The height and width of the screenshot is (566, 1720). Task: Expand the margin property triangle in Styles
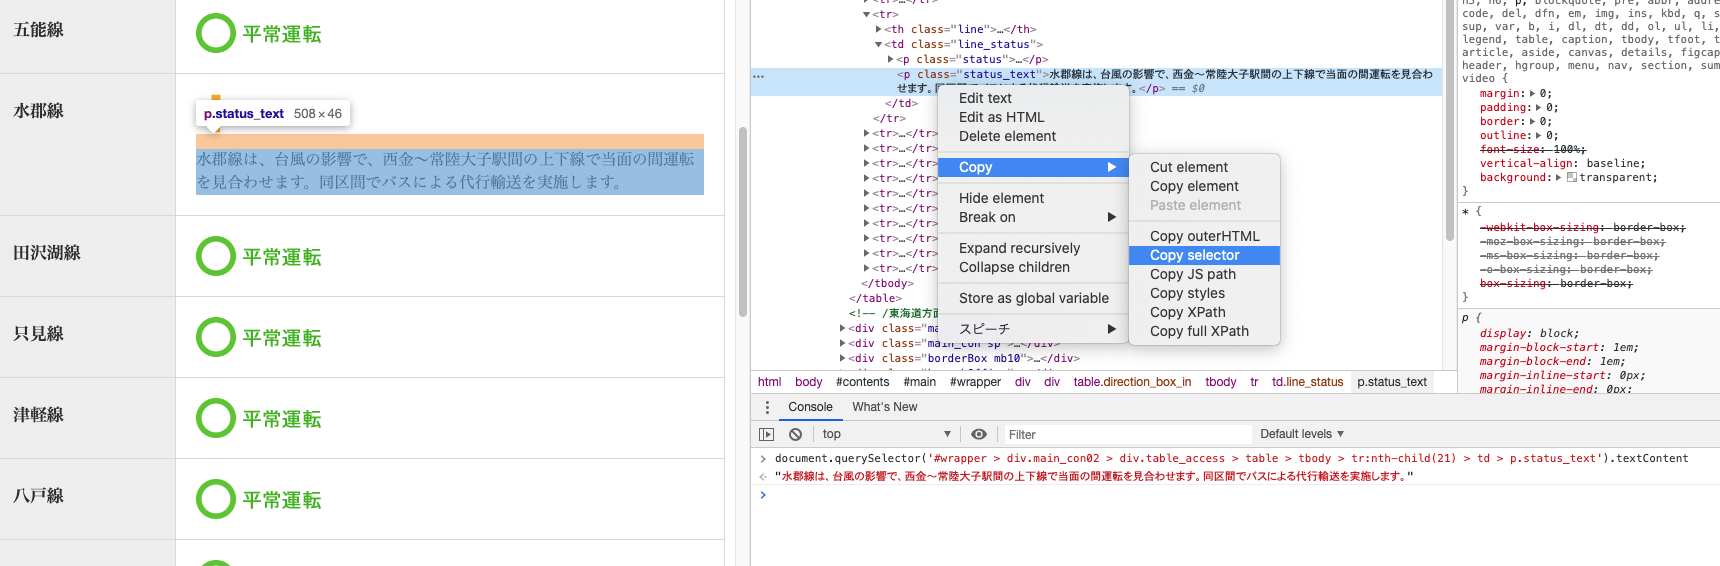[1533, 93]
